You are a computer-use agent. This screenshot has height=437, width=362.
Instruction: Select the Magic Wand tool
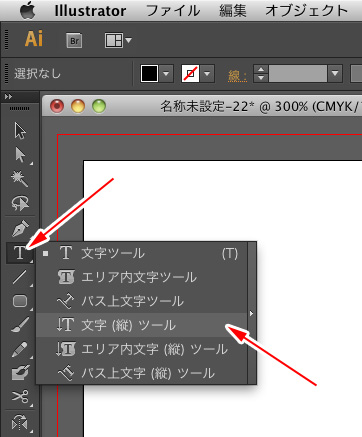click(x=20, y=179)
